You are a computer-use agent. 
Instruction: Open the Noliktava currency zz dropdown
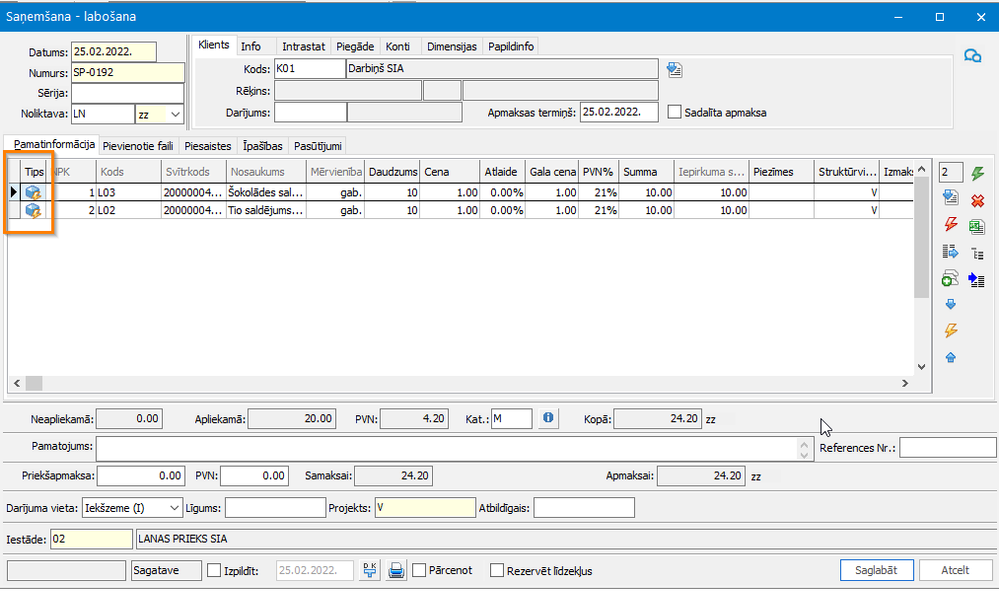[175, 115]
